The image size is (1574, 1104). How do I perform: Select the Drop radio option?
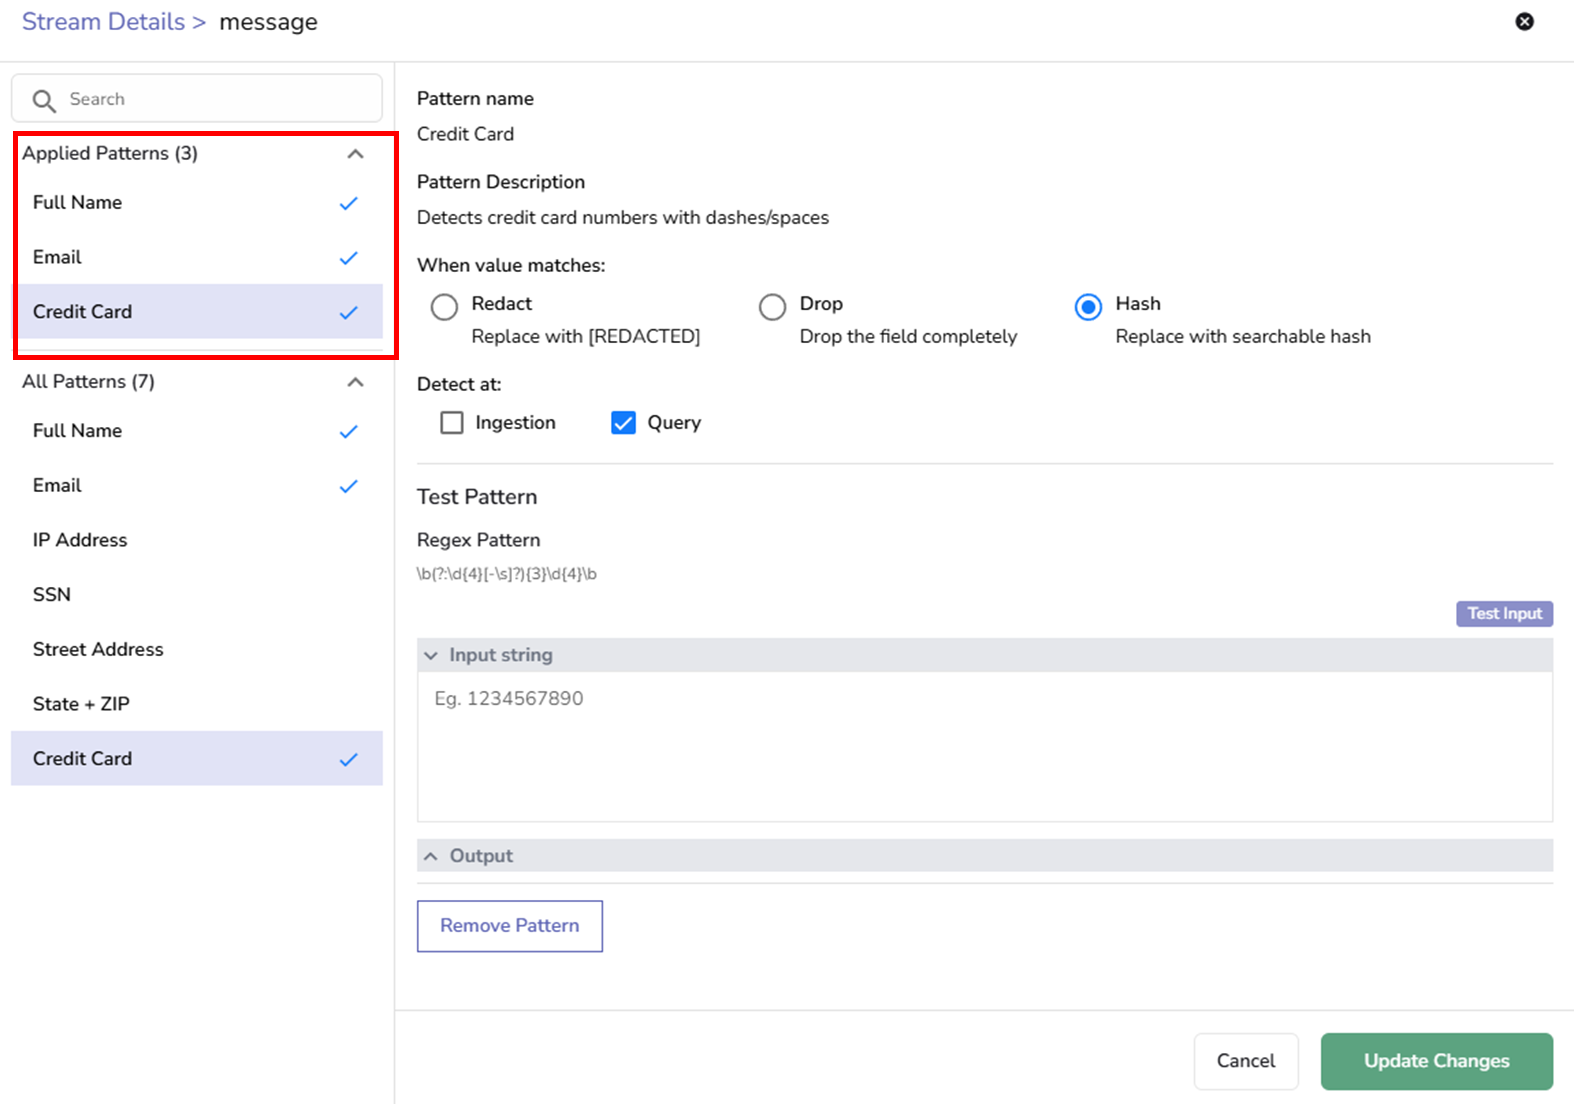coord(772,306)
